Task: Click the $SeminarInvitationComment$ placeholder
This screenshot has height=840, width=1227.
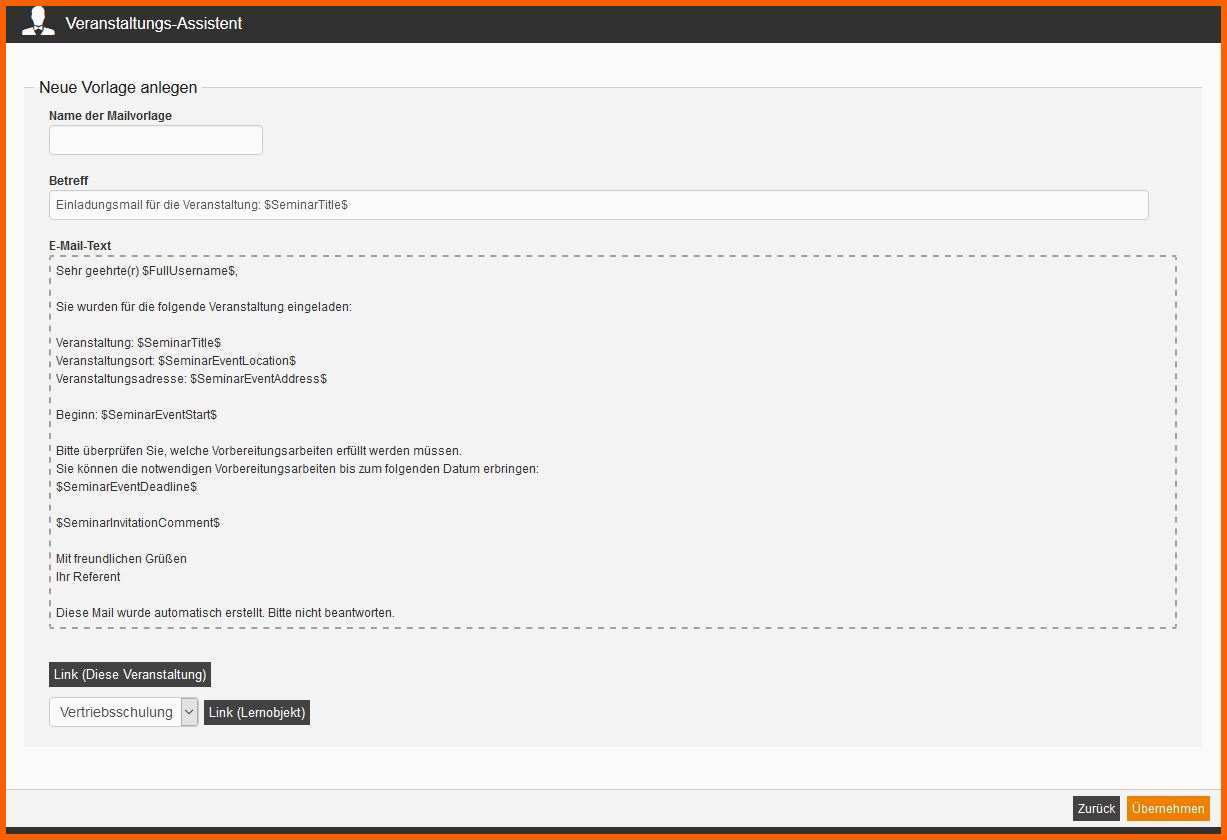Action: tap(138, 523)
